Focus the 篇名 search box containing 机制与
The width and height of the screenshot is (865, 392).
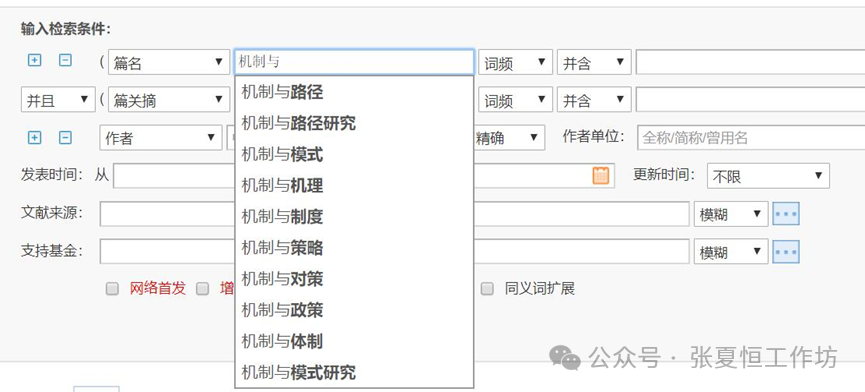354,62
